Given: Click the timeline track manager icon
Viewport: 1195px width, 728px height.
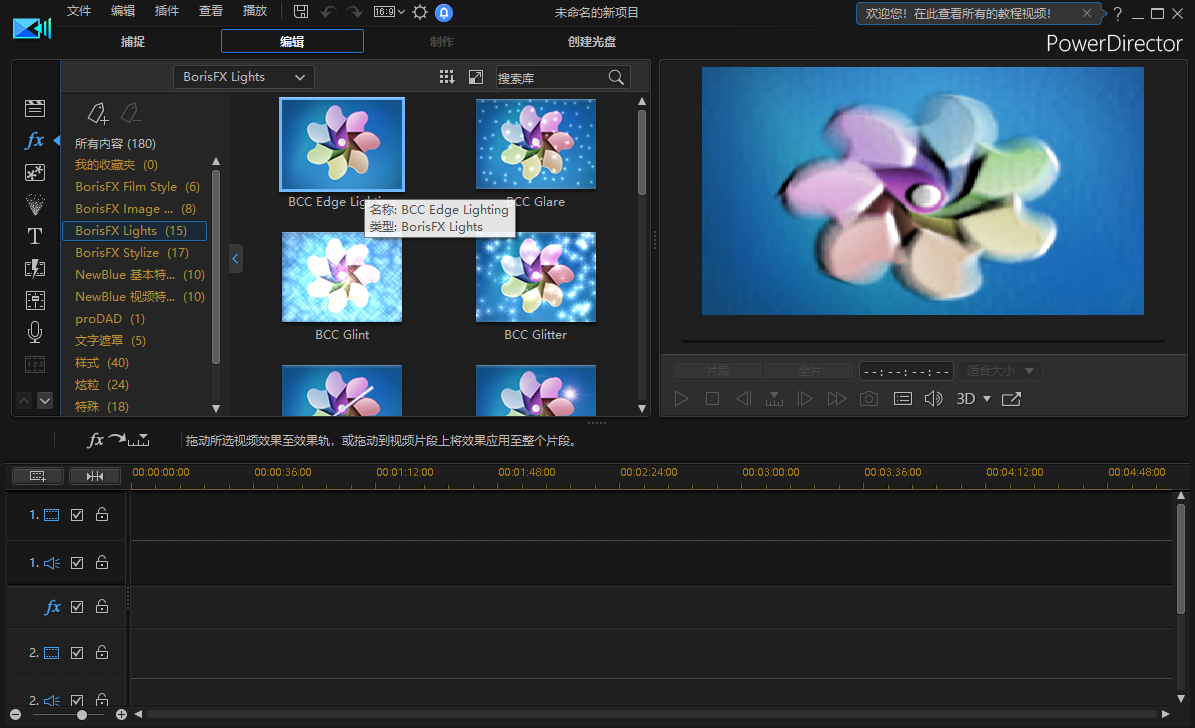Looking at the screenshot, I should click(x=37, y=476).
